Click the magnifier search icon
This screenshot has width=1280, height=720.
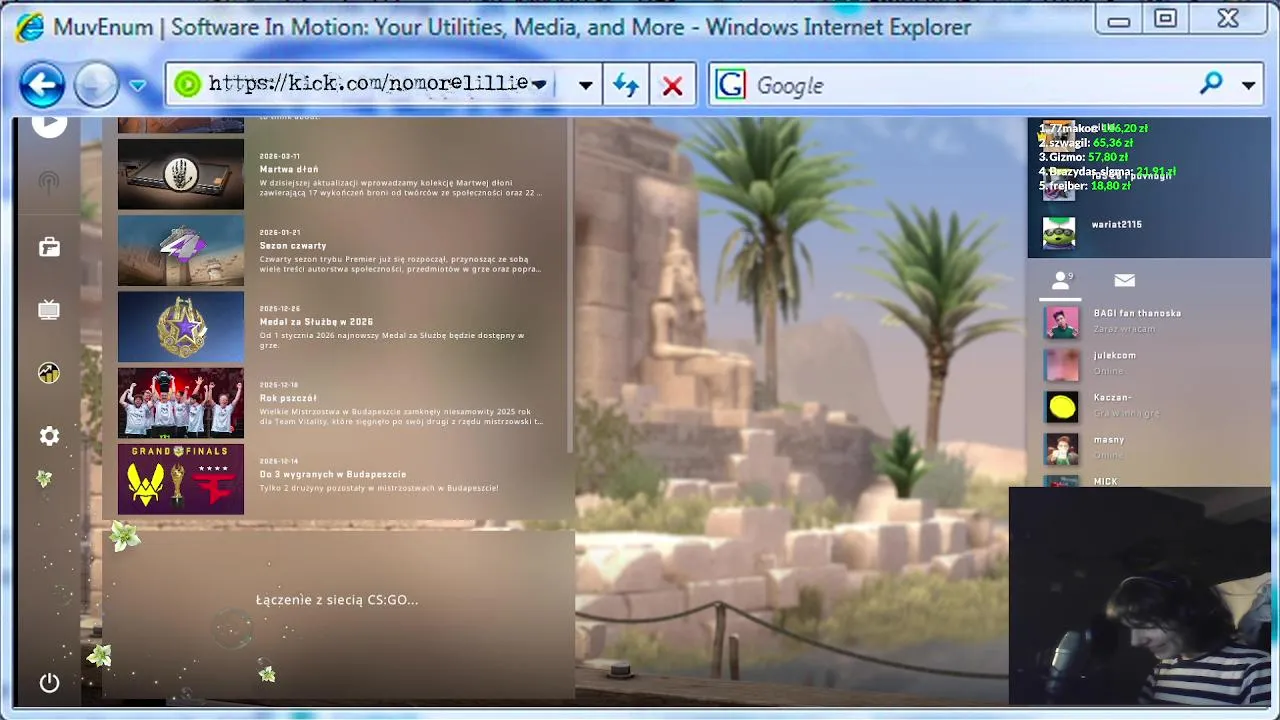(1211, 84)
